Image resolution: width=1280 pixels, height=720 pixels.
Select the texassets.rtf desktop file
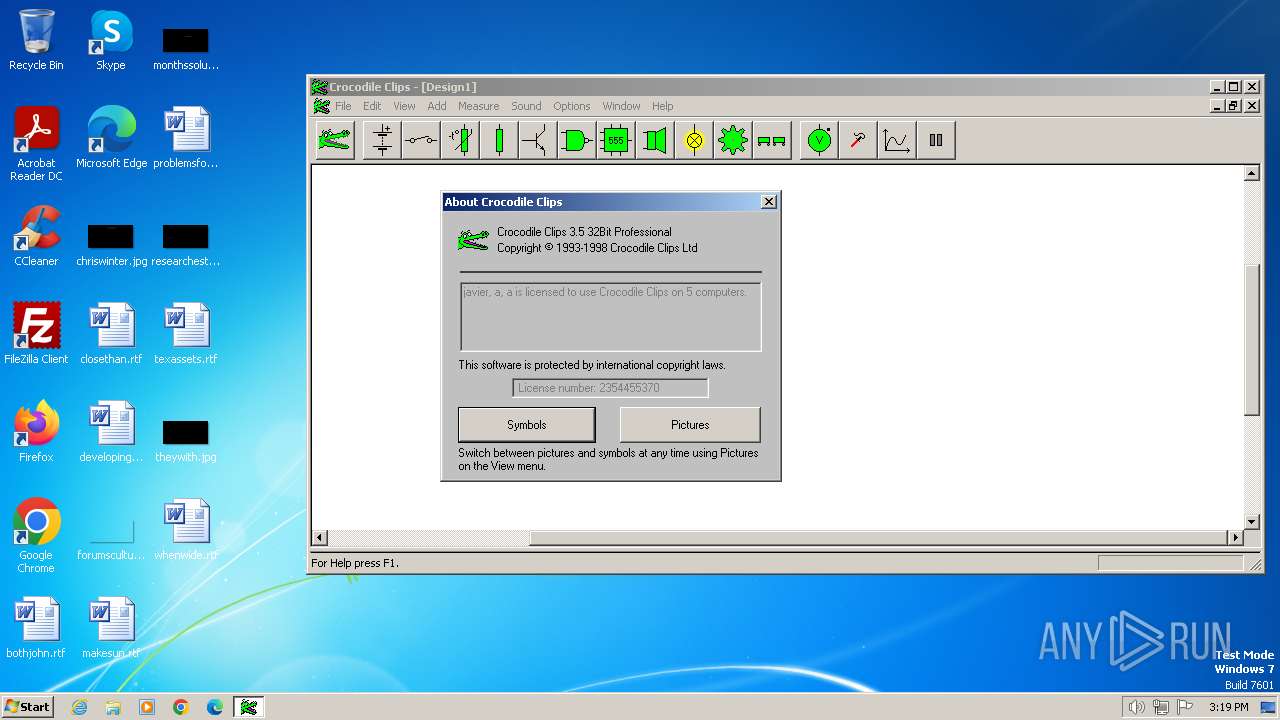pos(186,334)
